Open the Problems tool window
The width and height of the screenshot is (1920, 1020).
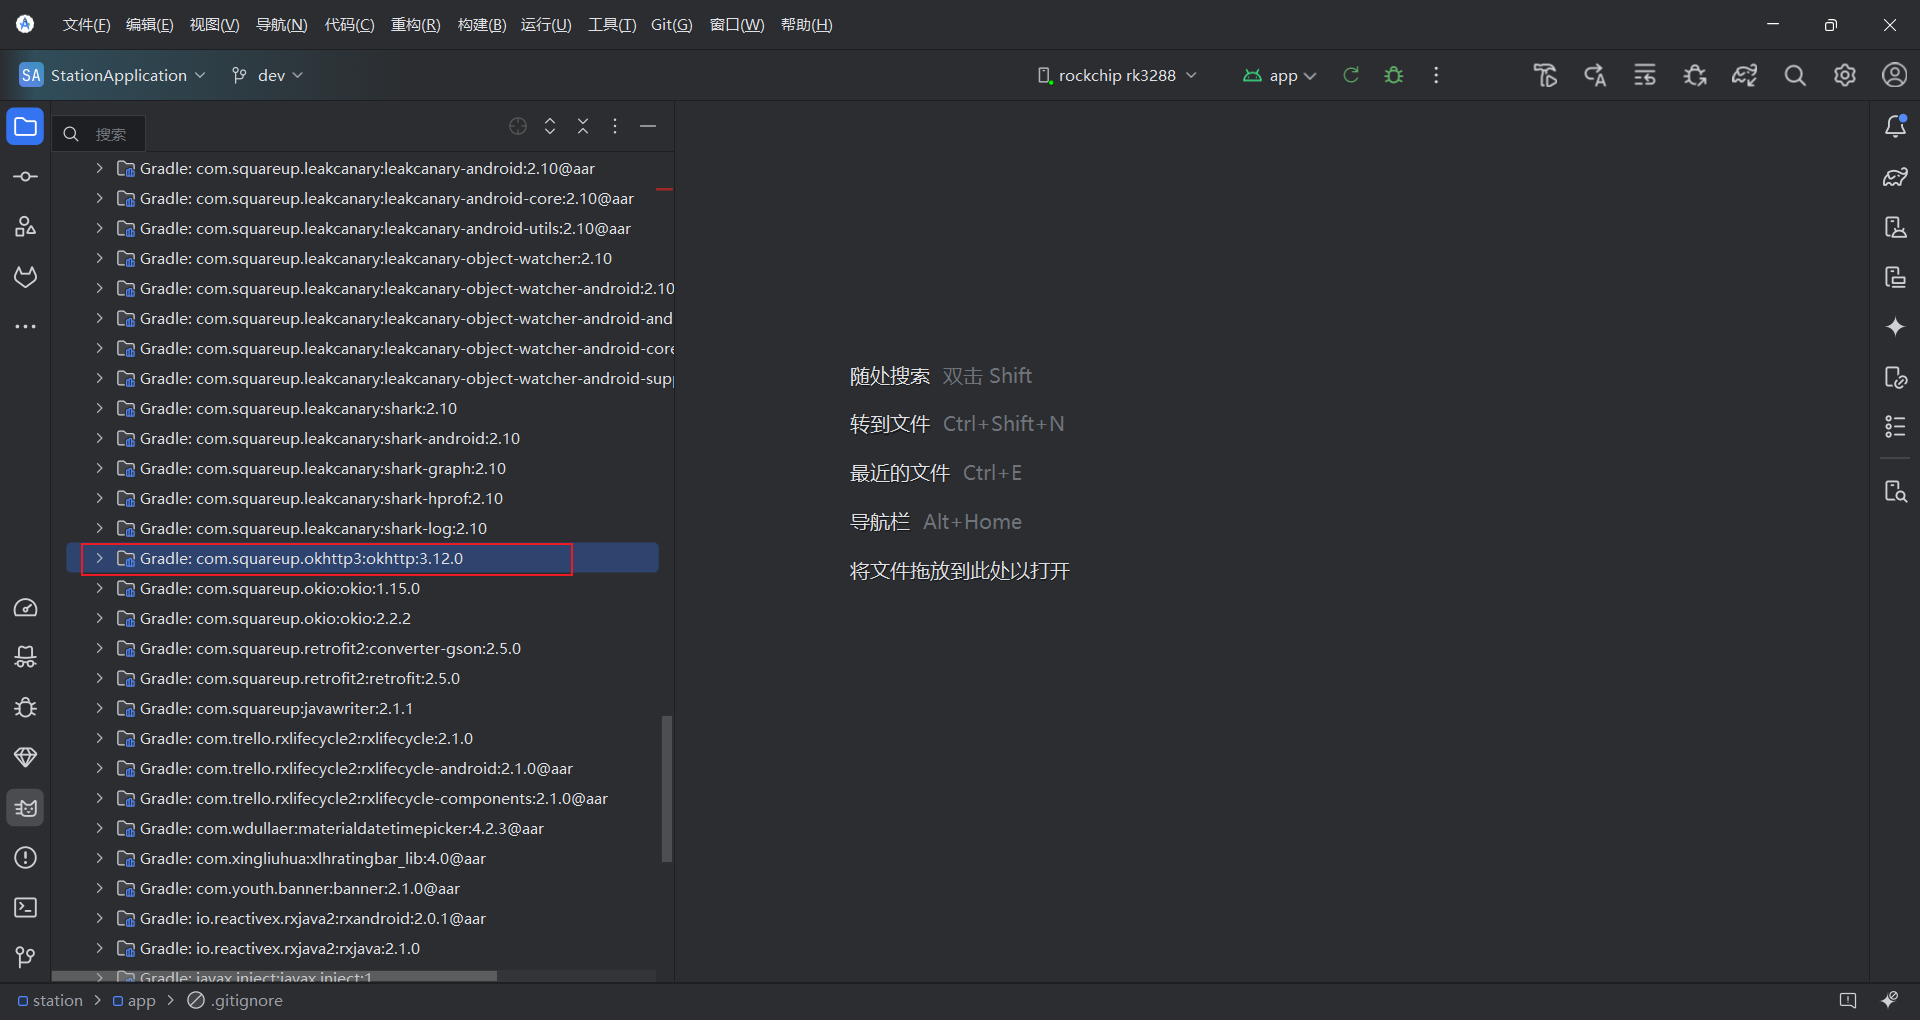[x=26, y=858]
